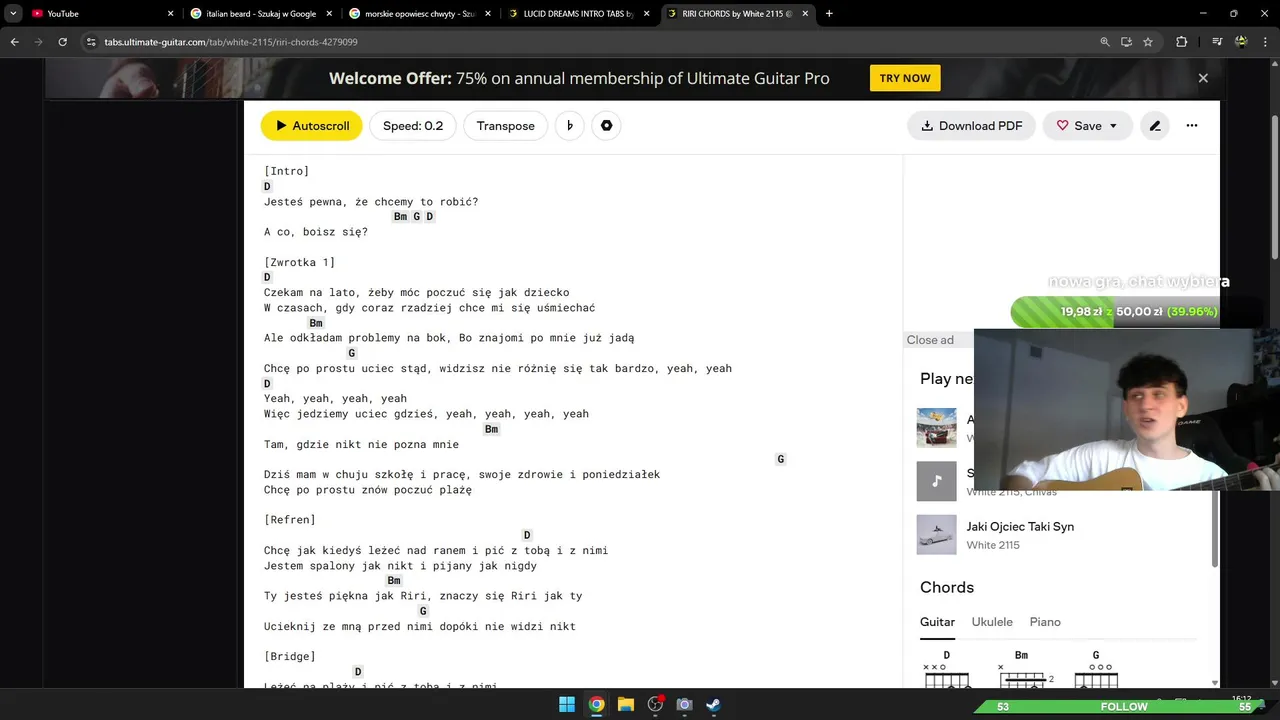Click the green FOLLOW goal bar
The height and width of the screenshot is (720, 1280).
[x=1124, y=707]
